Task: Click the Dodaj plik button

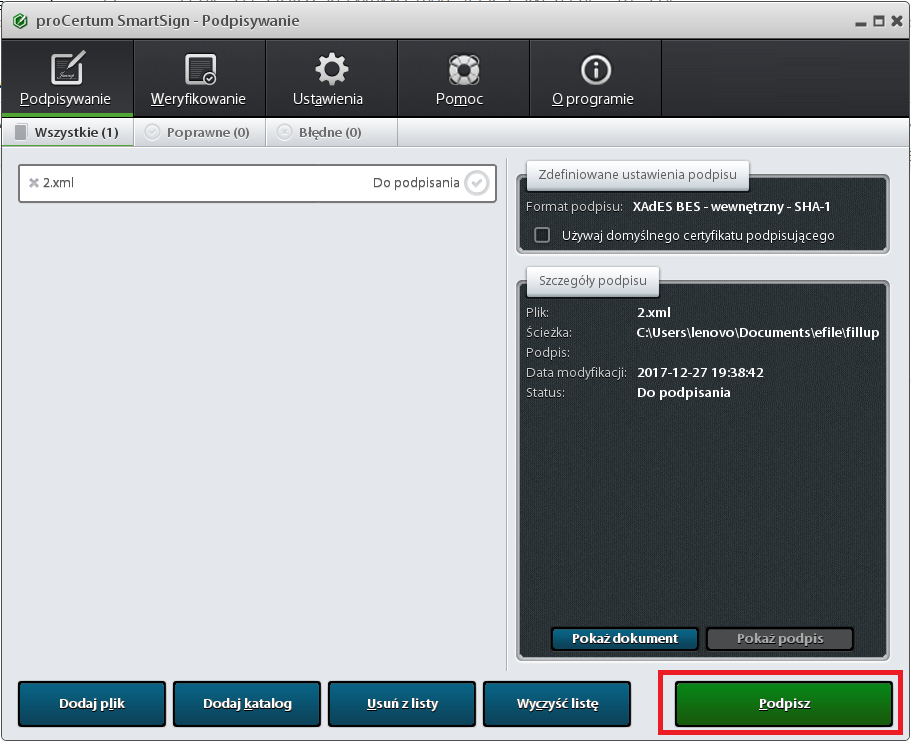Action: pyautogui.click(x=92, y=703)
